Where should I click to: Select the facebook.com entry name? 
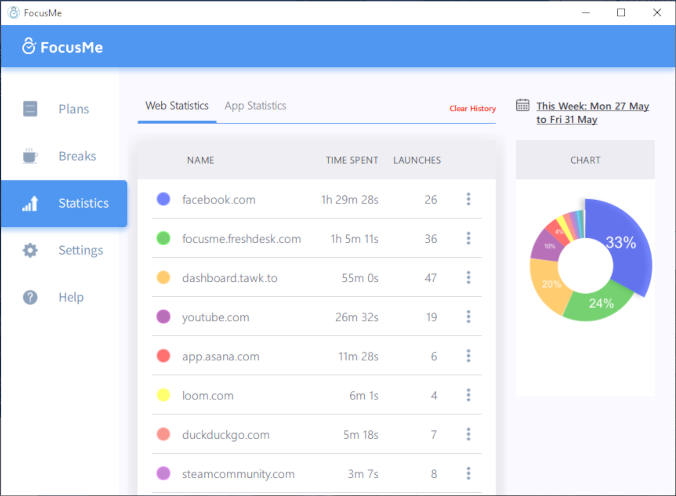click(x=219, y=200)
